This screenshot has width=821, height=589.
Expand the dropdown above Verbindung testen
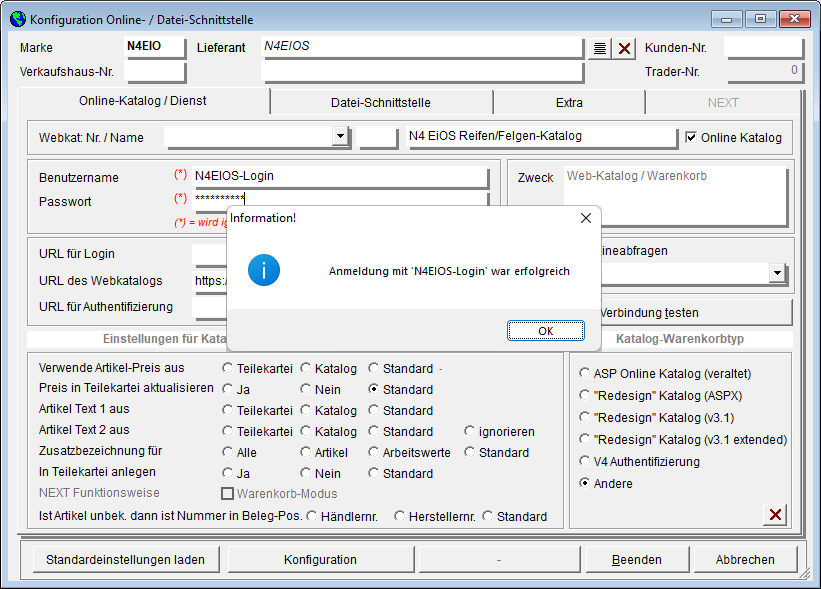(778, 272)
